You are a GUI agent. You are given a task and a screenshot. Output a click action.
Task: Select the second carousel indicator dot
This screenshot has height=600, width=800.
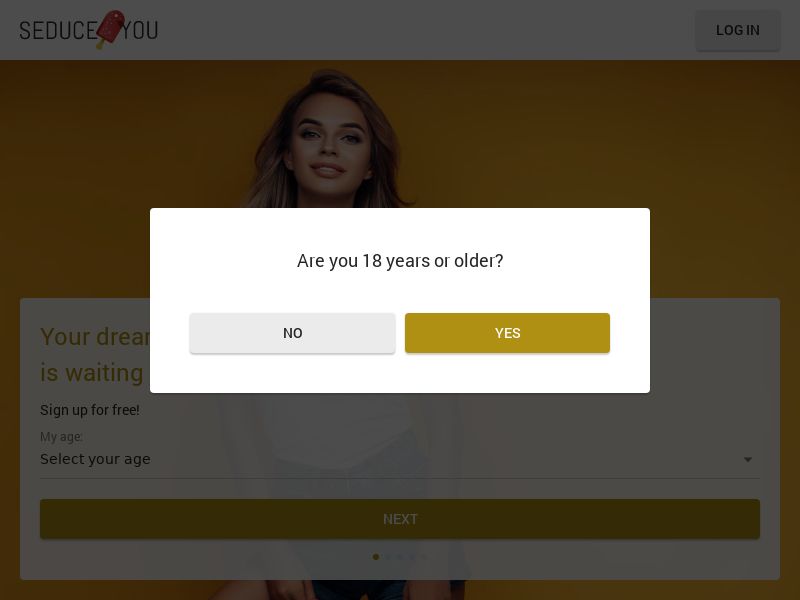[x=388, y=557]
